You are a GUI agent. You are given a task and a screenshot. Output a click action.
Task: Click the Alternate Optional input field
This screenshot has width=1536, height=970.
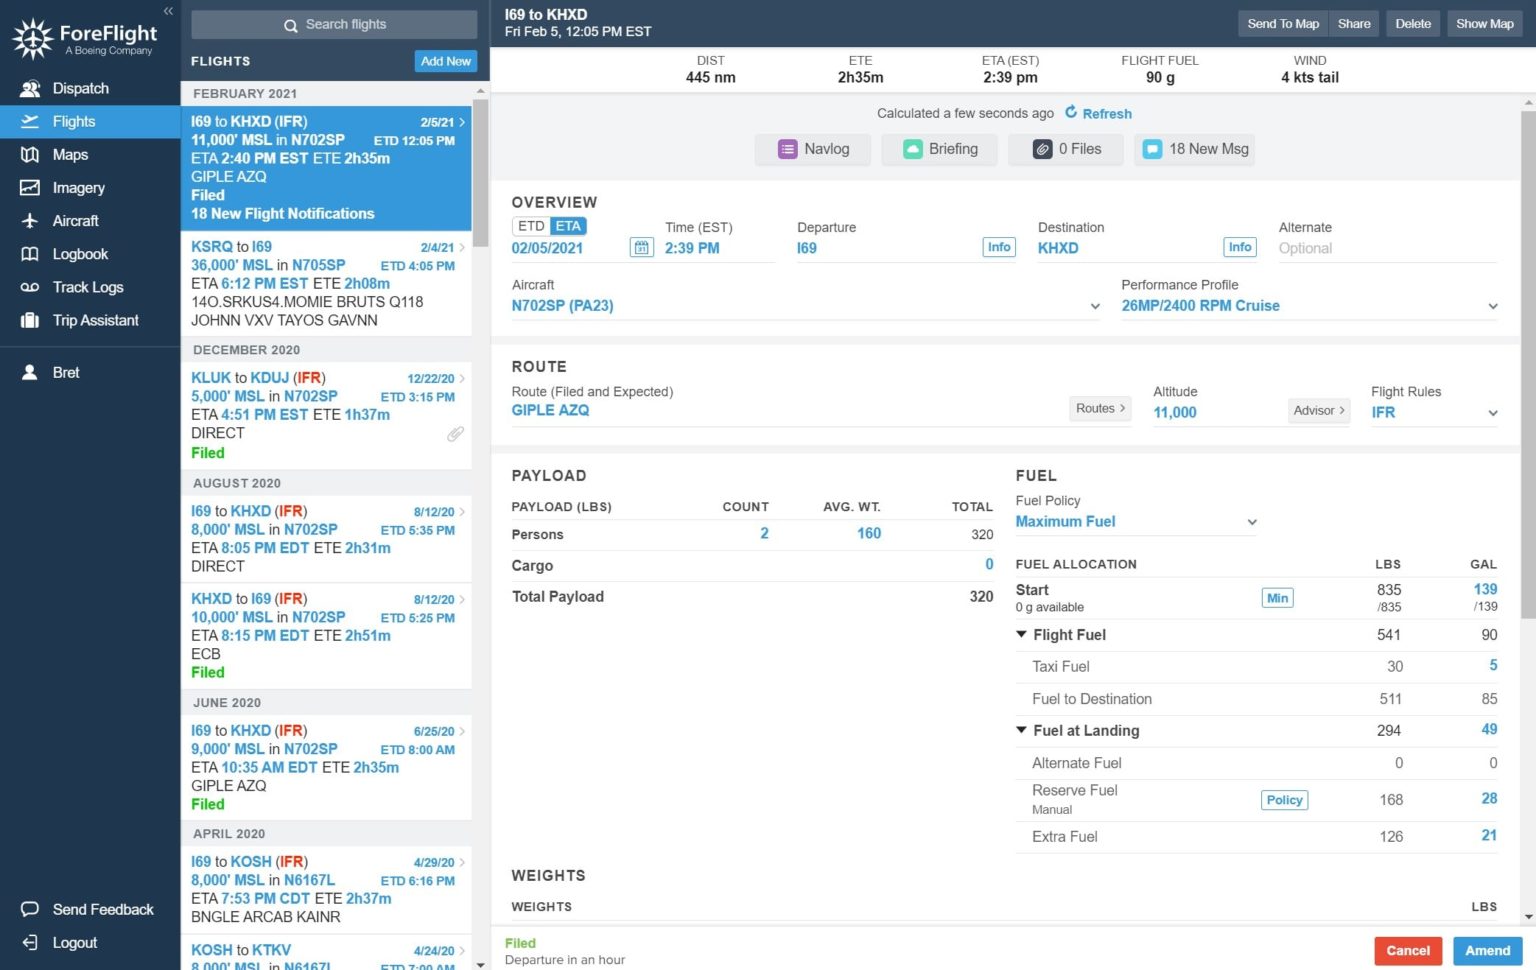tap(1380, 248)
